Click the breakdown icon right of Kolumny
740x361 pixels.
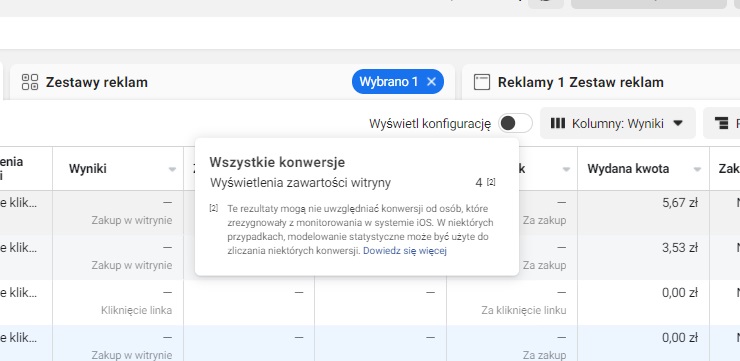[x=721, y=124]
